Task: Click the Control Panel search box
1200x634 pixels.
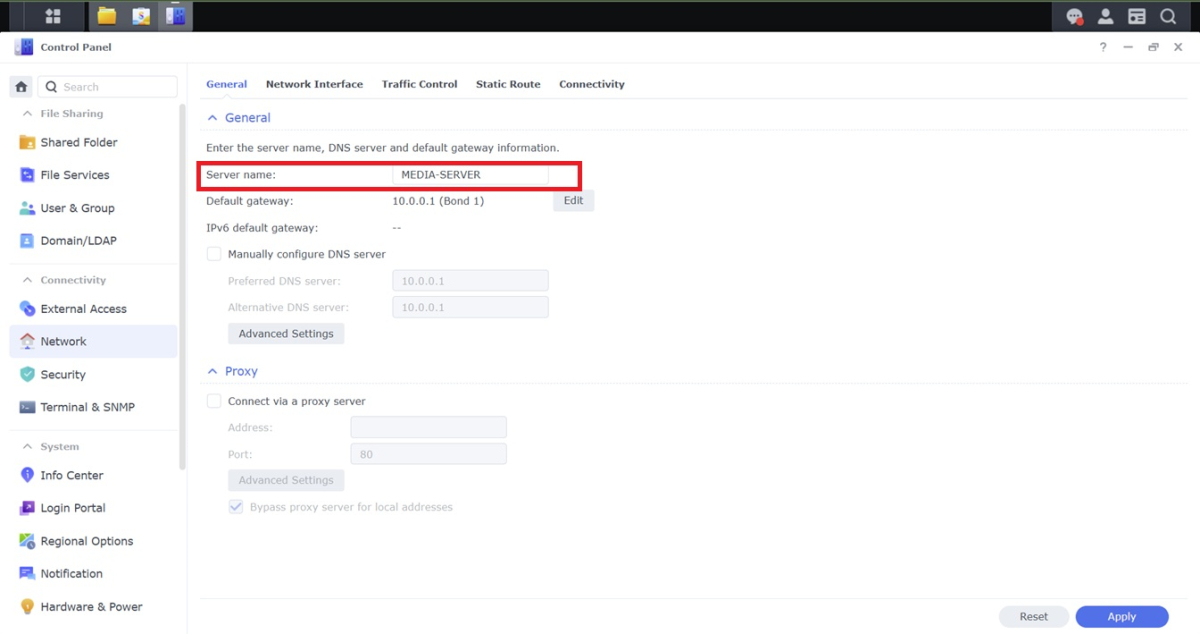Action: tap(109, 87)
